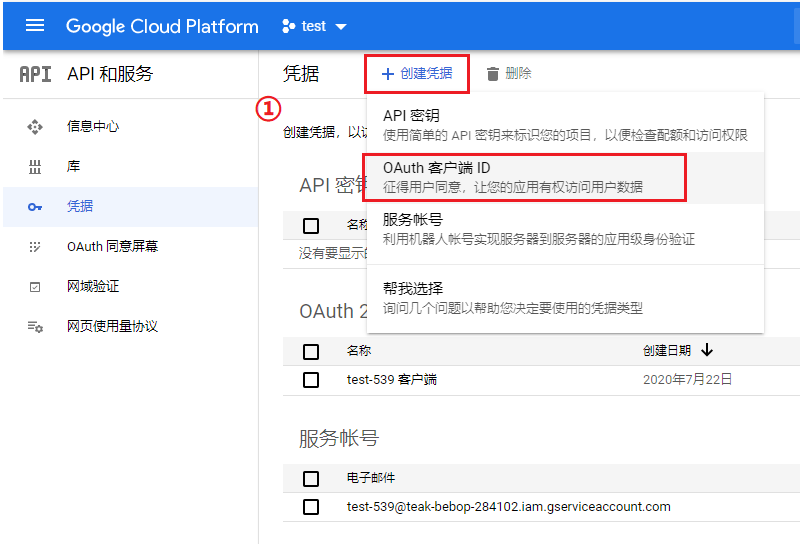Click the 网域验证 checkbox-style icon
This screenshot has width=800, height=544.
(x=35, y=287)
